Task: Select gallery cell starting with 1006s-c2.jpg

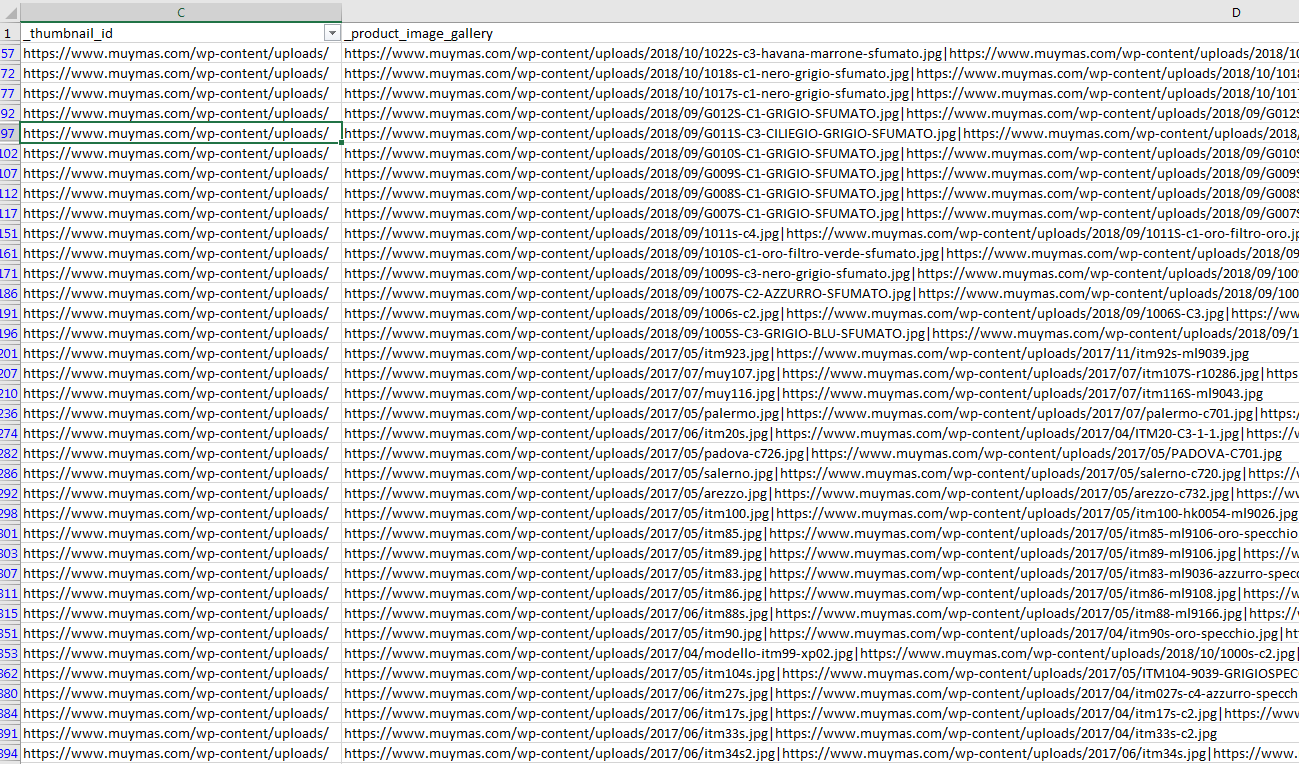Action: [820, 313]
